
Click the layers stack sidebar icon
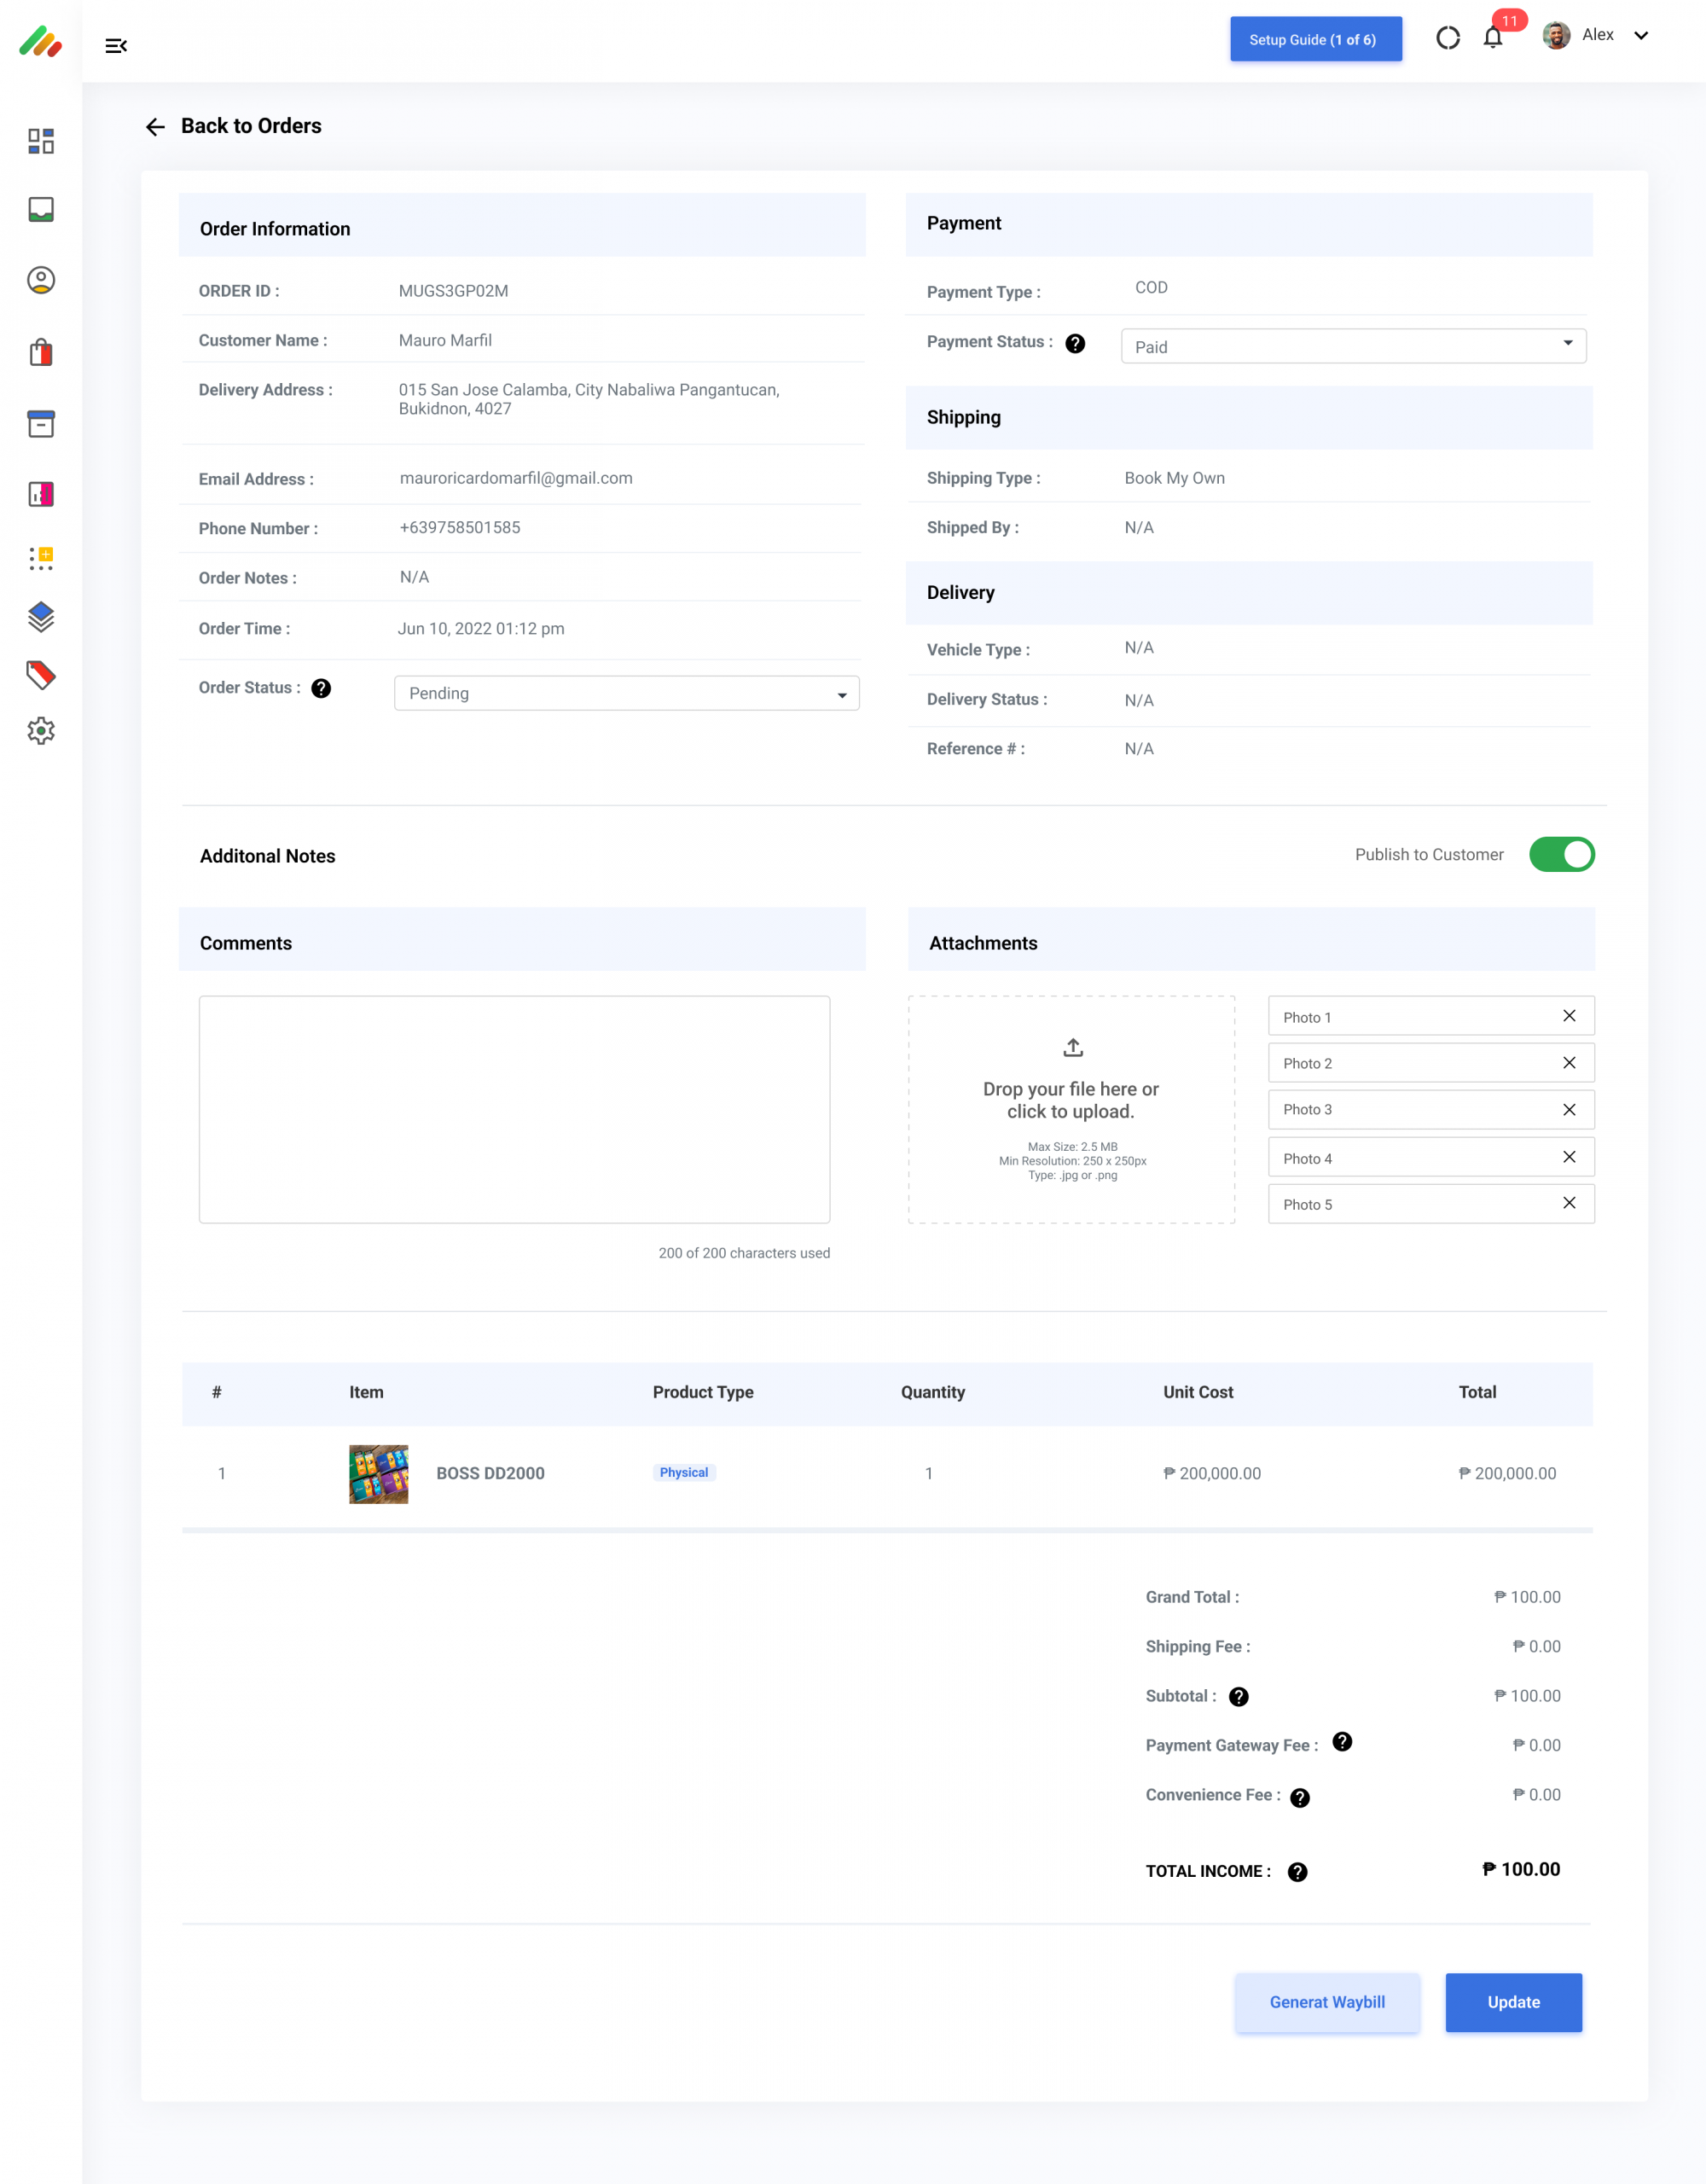tap(41, 617)
